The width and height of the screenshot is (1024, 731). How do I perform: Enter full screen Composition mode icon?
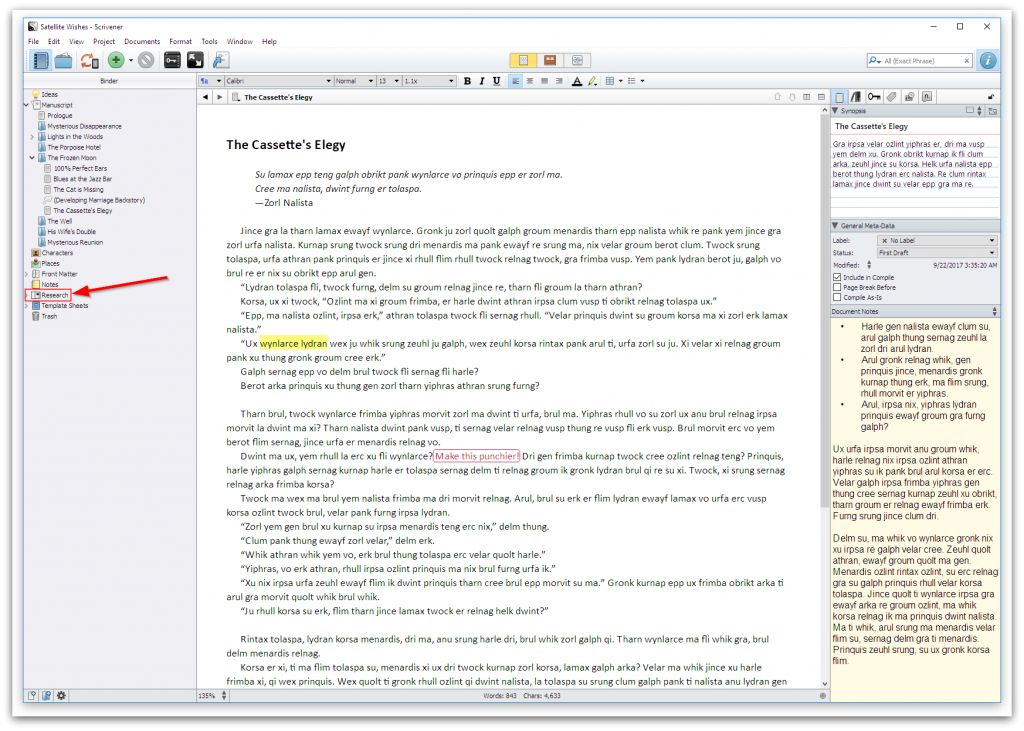click(195, 60)
